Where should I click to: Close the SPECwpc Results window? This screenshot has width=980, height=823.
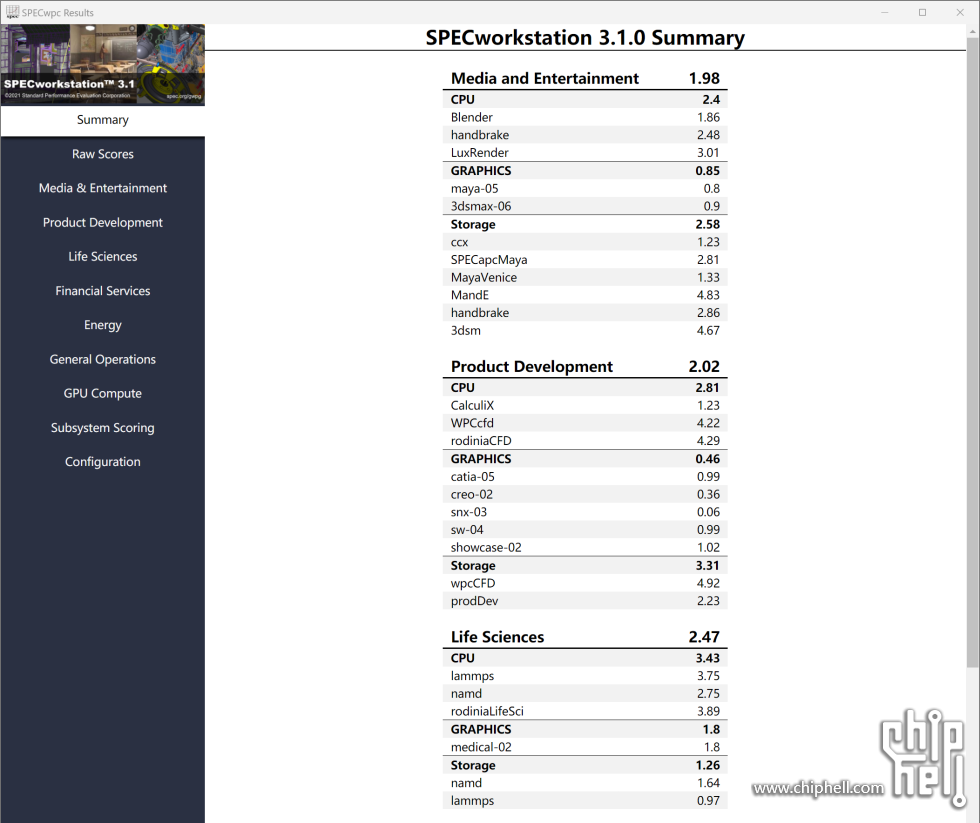(960, 12)
